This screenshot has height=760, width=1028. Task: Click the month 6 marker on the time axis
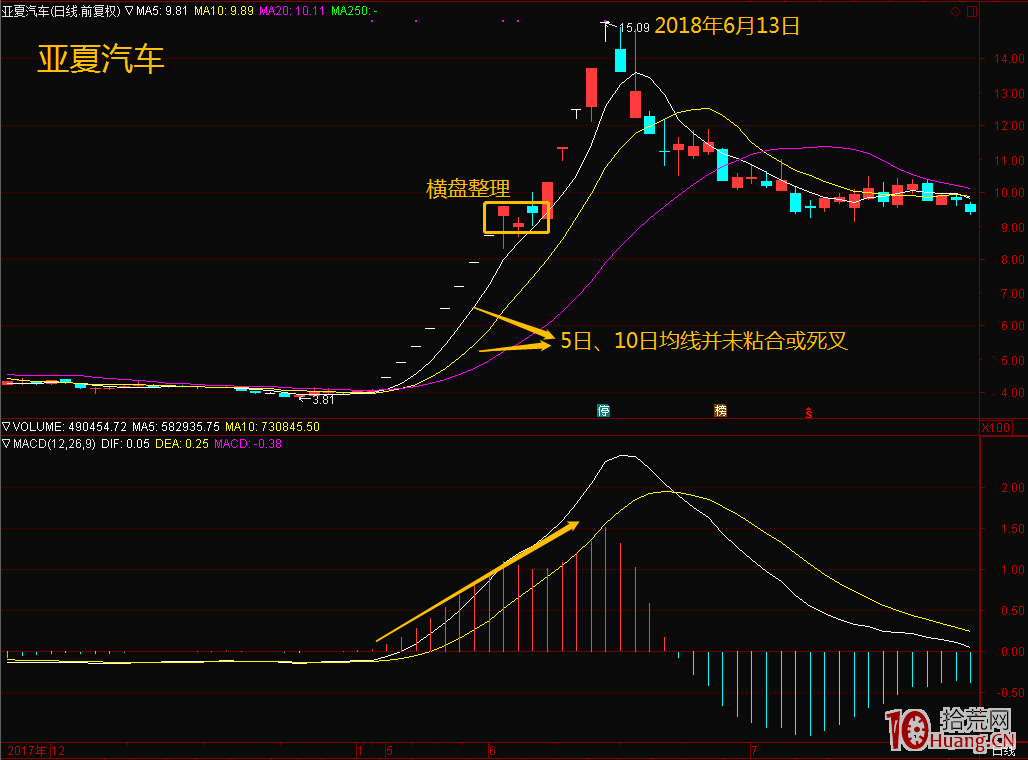pos(492,751)
